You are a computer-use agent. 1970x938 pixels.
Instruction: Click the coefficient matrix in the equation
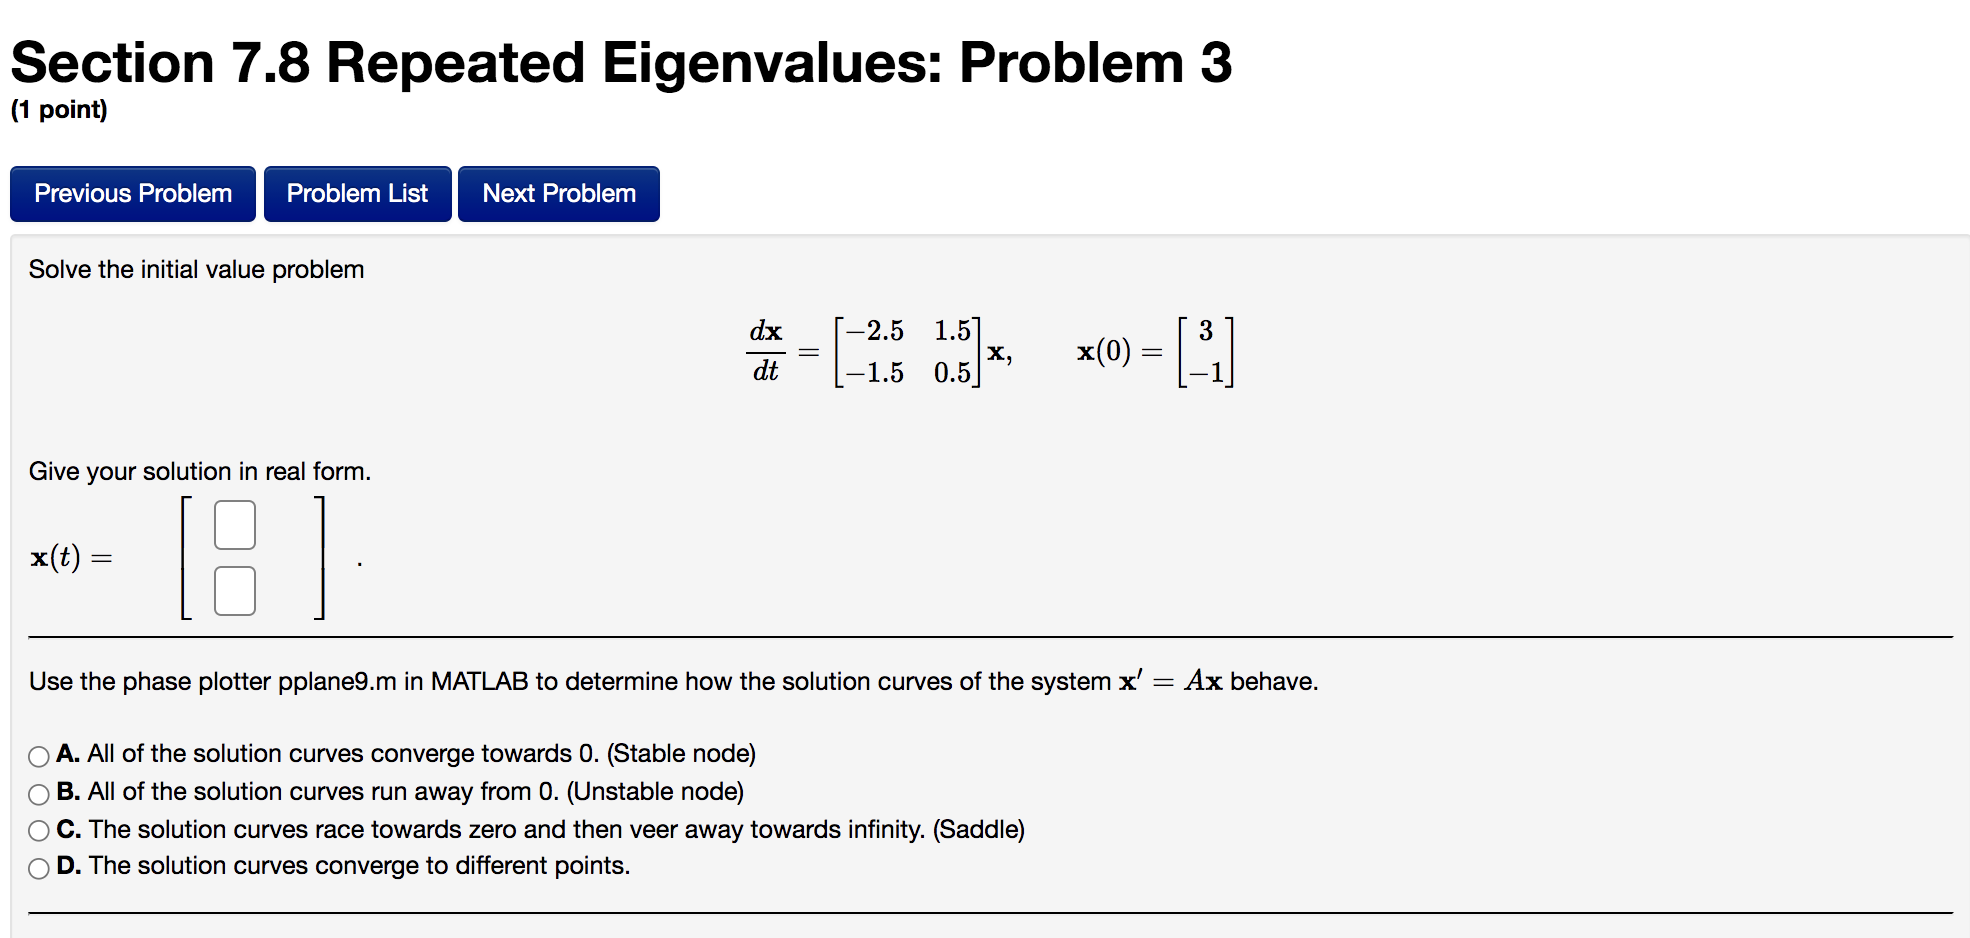click(905, 350)
